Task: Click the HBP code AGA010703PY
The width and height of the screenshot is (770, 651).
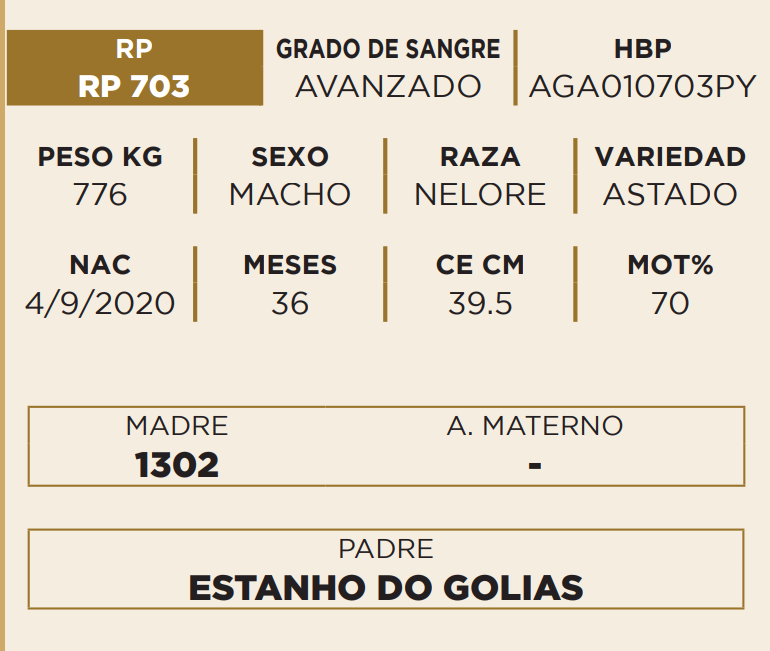Action: (x=642, y=87)
